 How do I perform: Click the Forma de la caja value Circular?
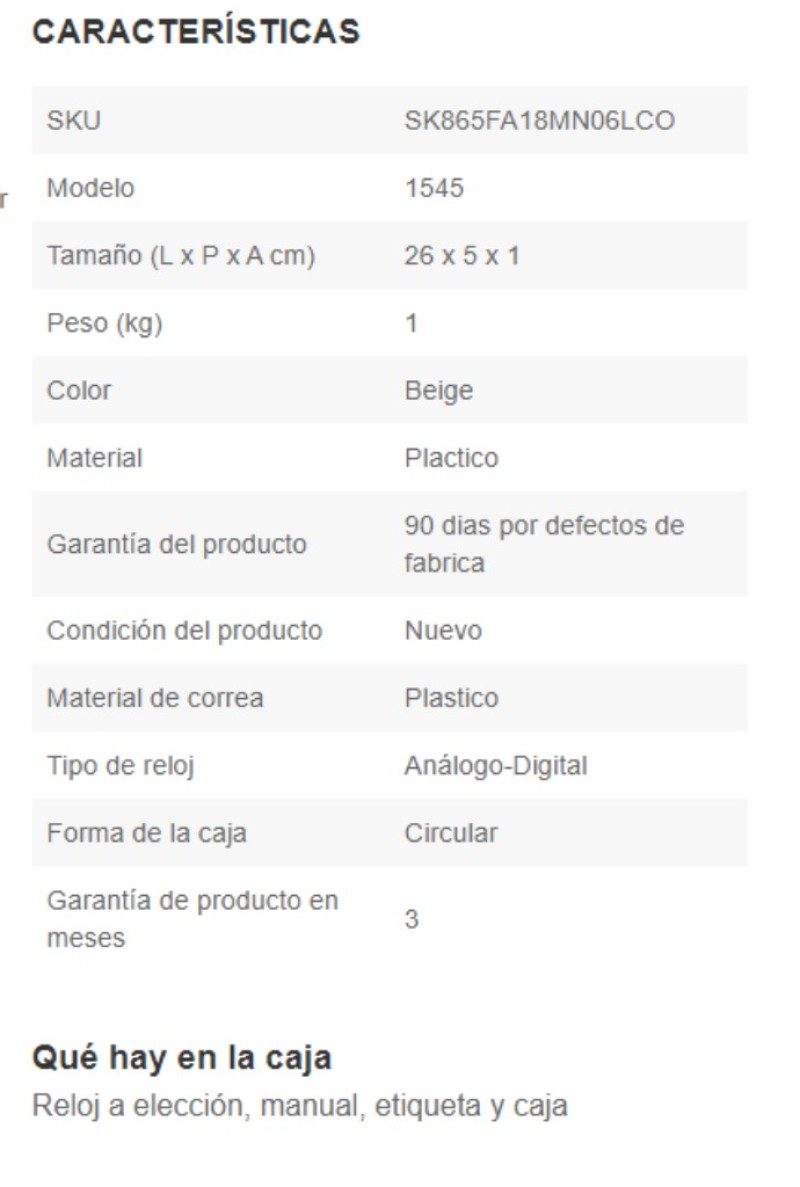(452, 833)
